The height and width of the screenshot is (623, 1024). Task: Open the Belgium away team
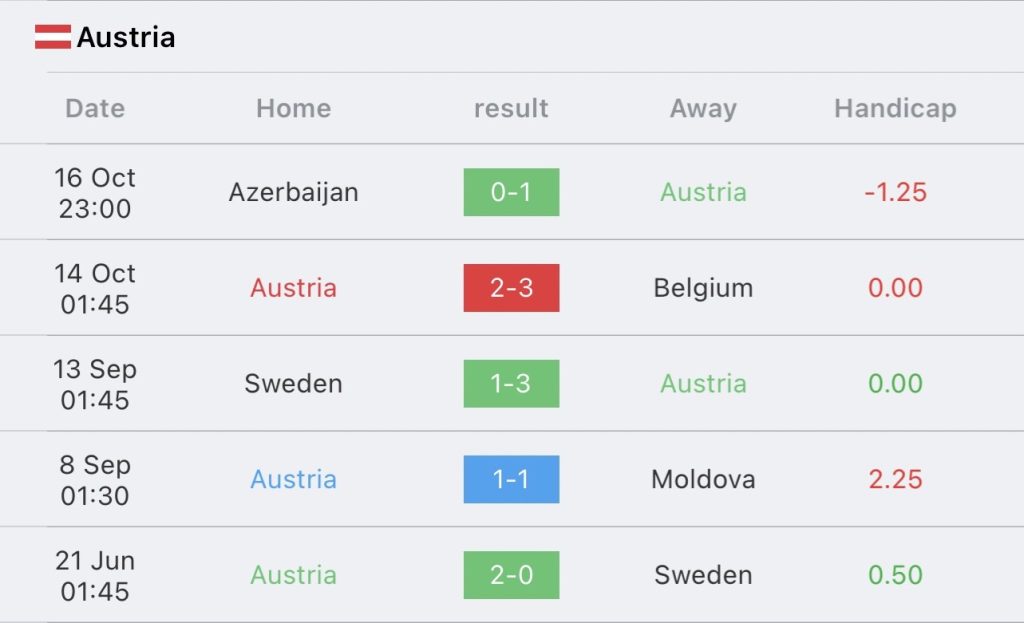coord(703,288)
